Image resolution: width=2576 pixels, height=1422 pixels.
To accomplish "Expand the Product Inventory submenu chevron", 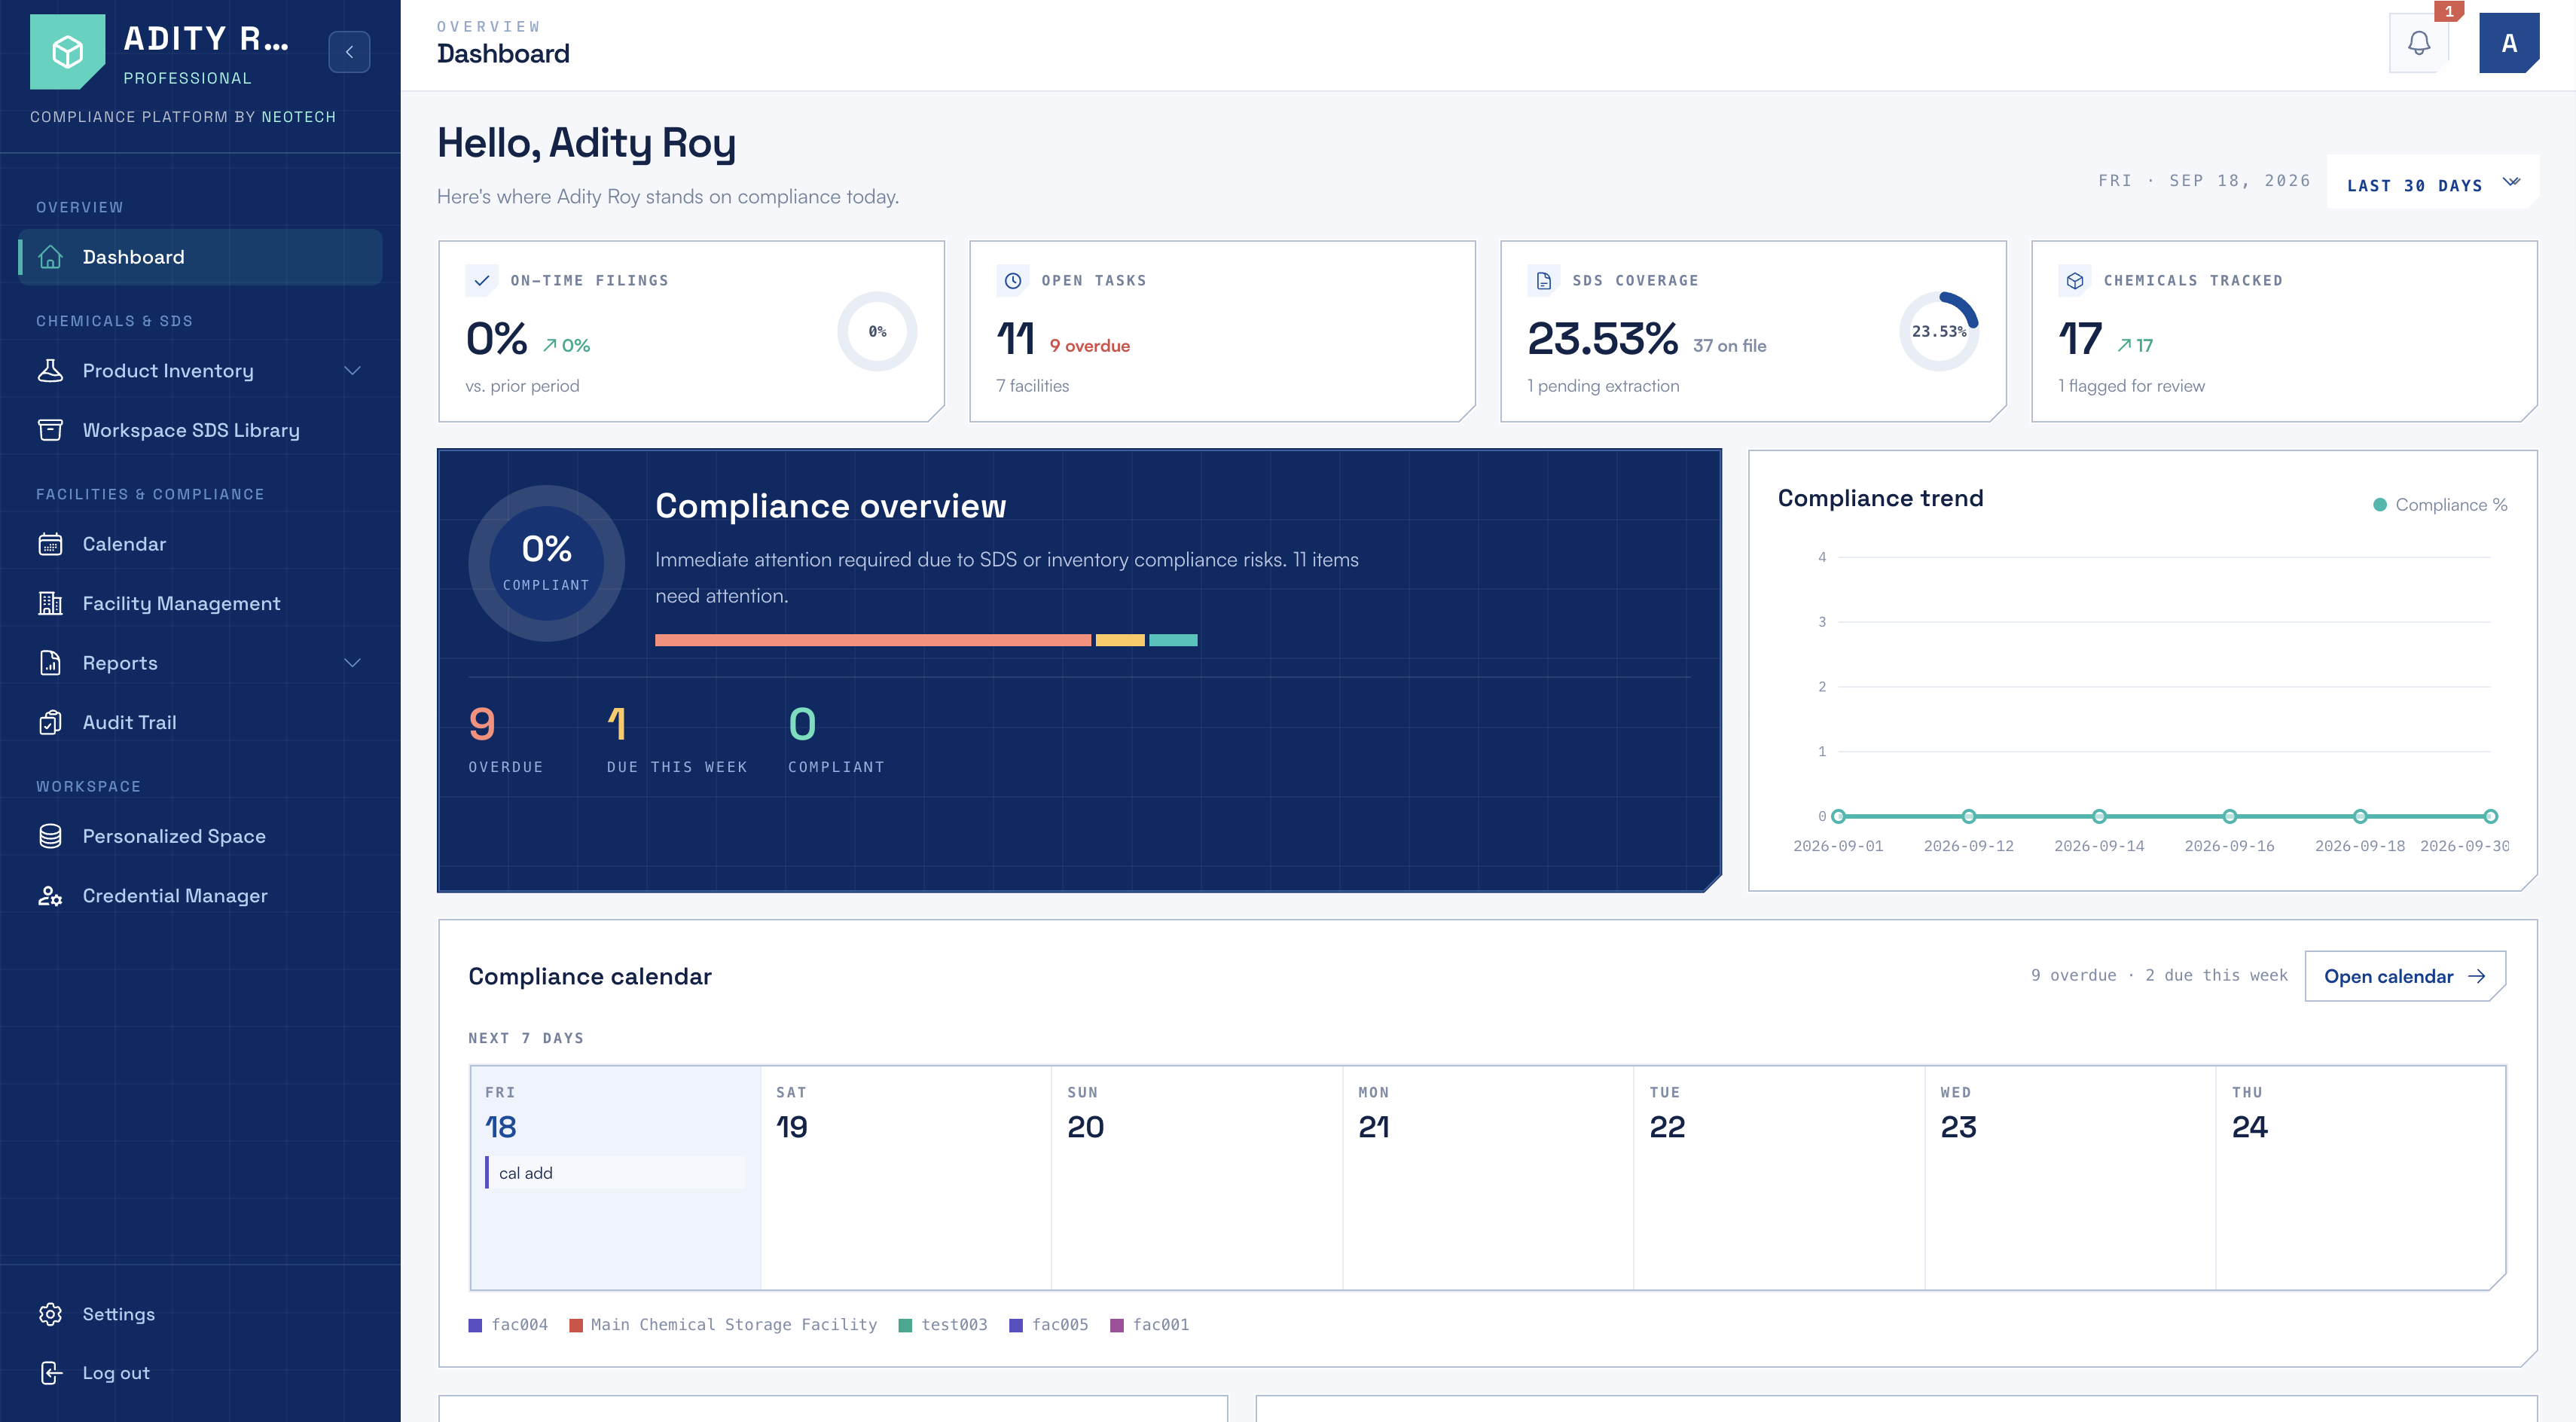I will coord(352,371).
